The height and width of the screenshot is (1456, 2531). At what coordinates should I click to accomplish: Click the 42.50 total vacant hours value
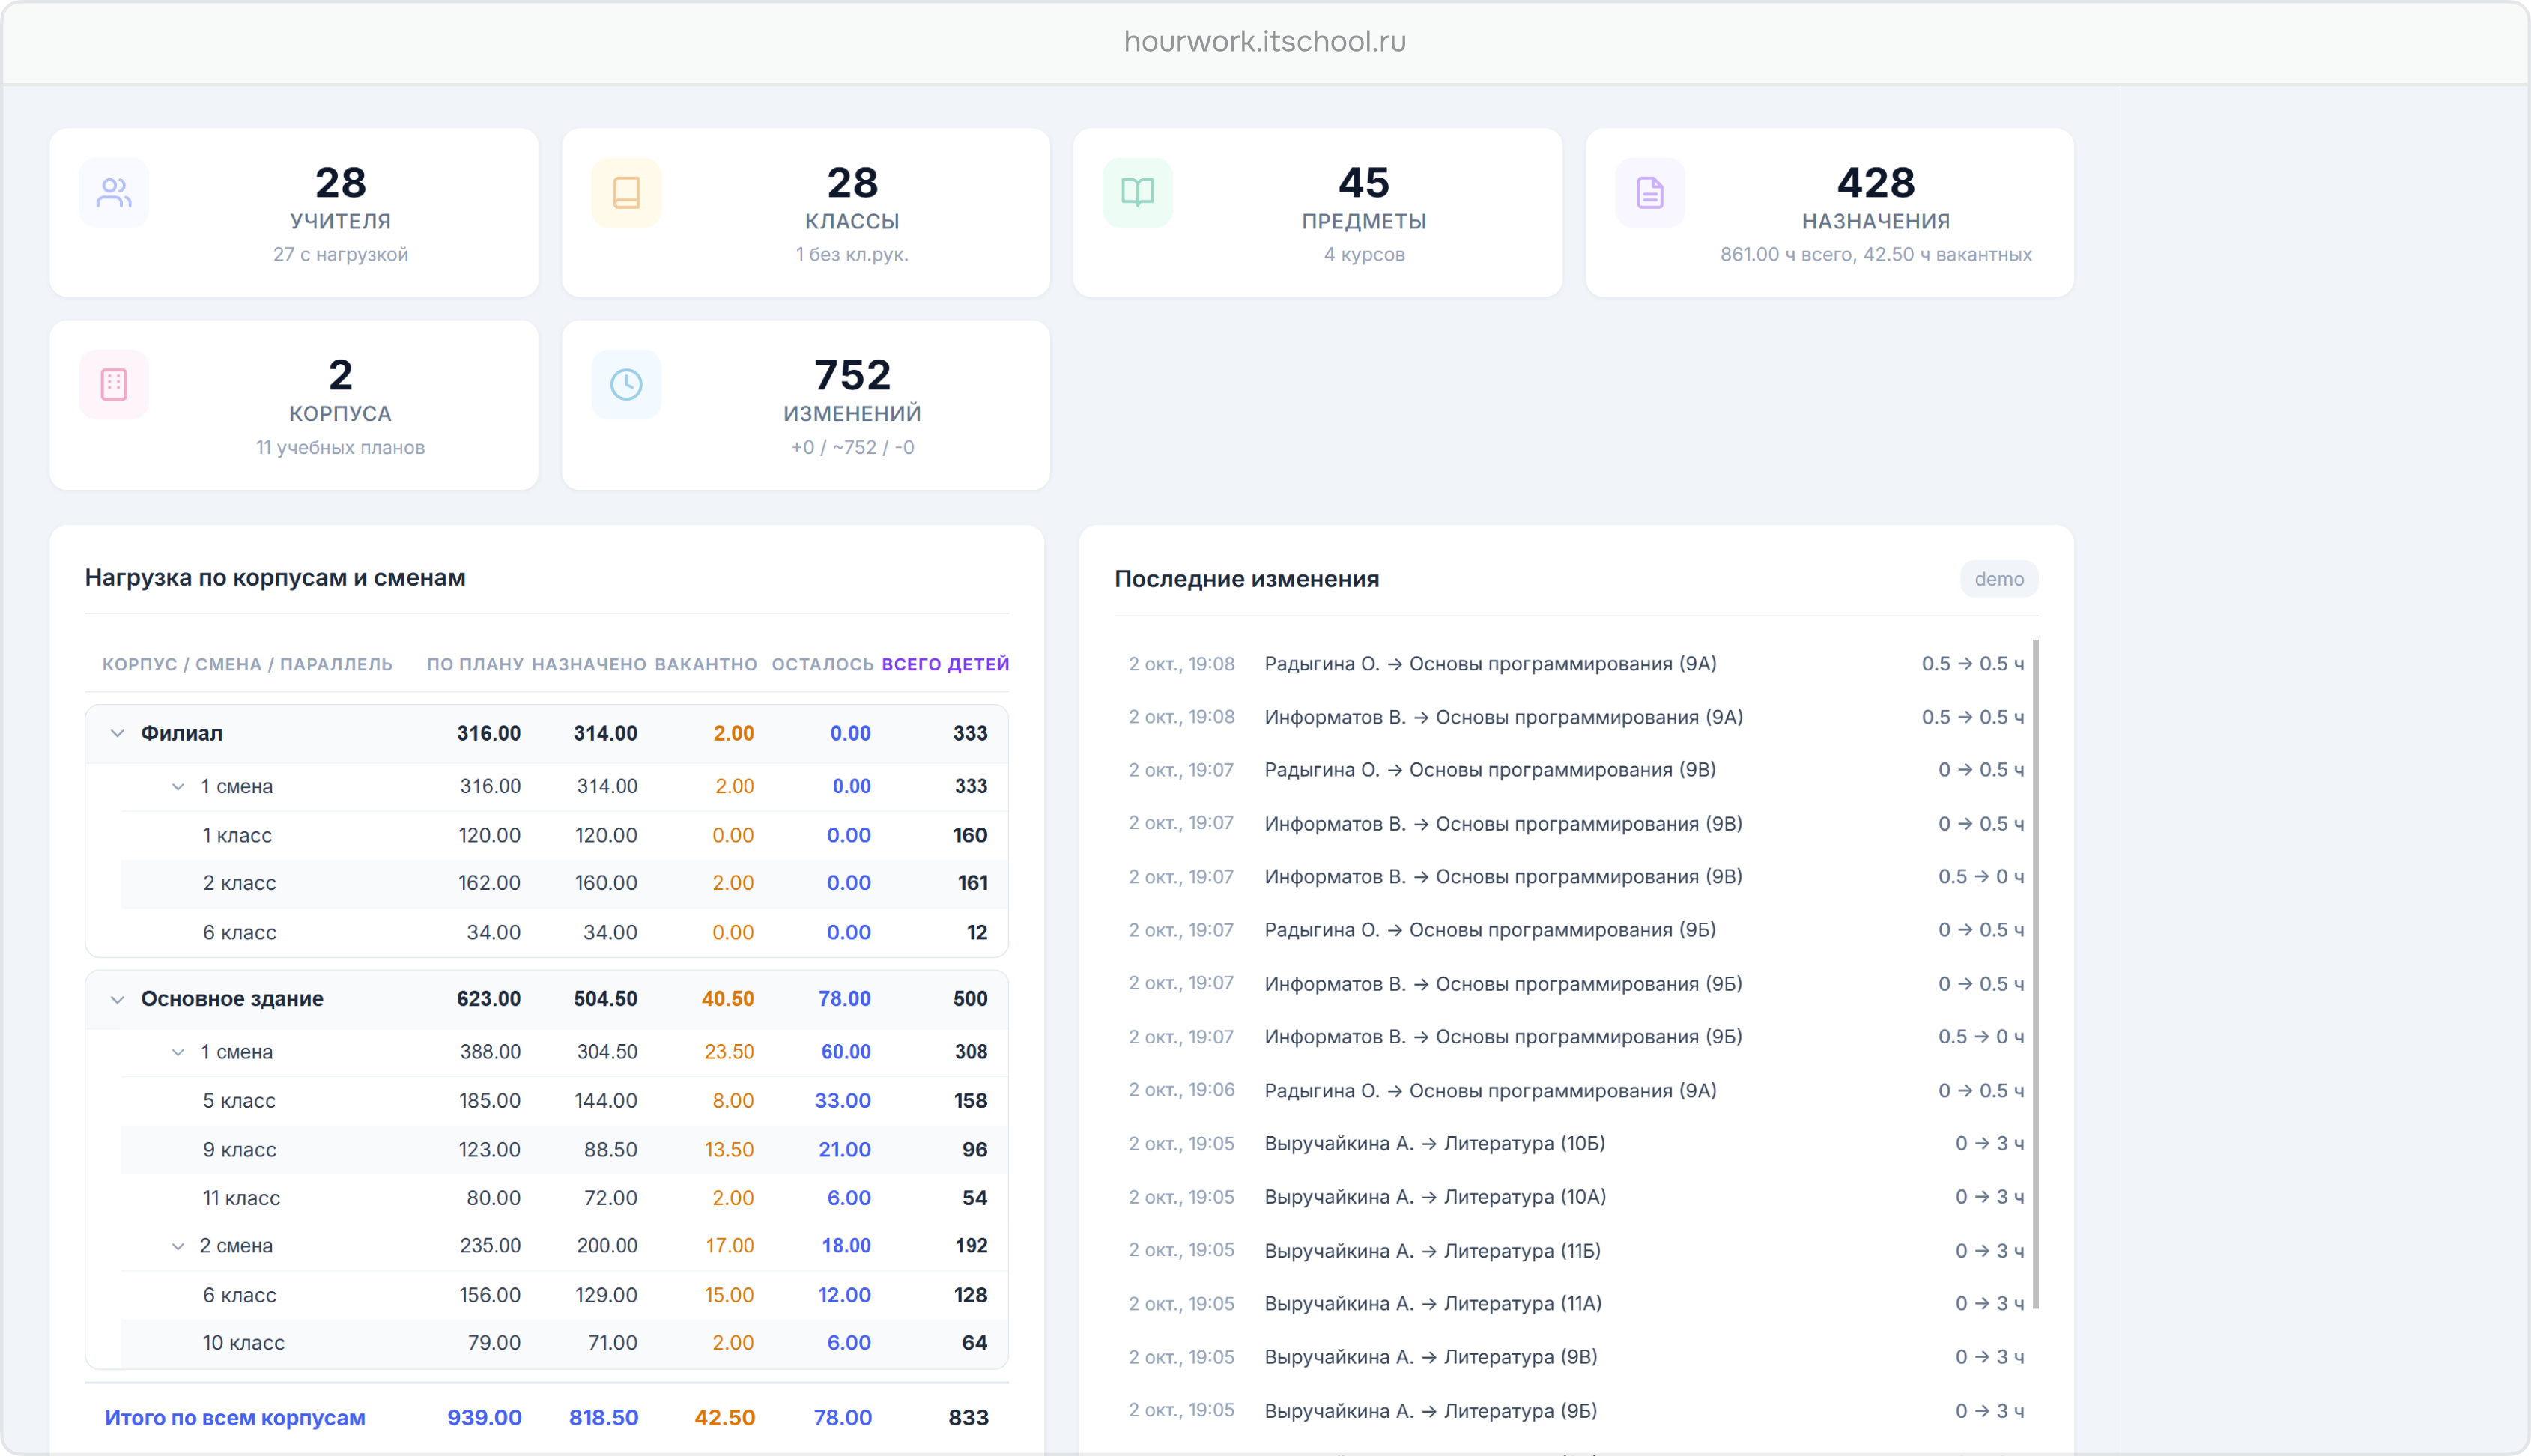click(x=725, y=1418)
